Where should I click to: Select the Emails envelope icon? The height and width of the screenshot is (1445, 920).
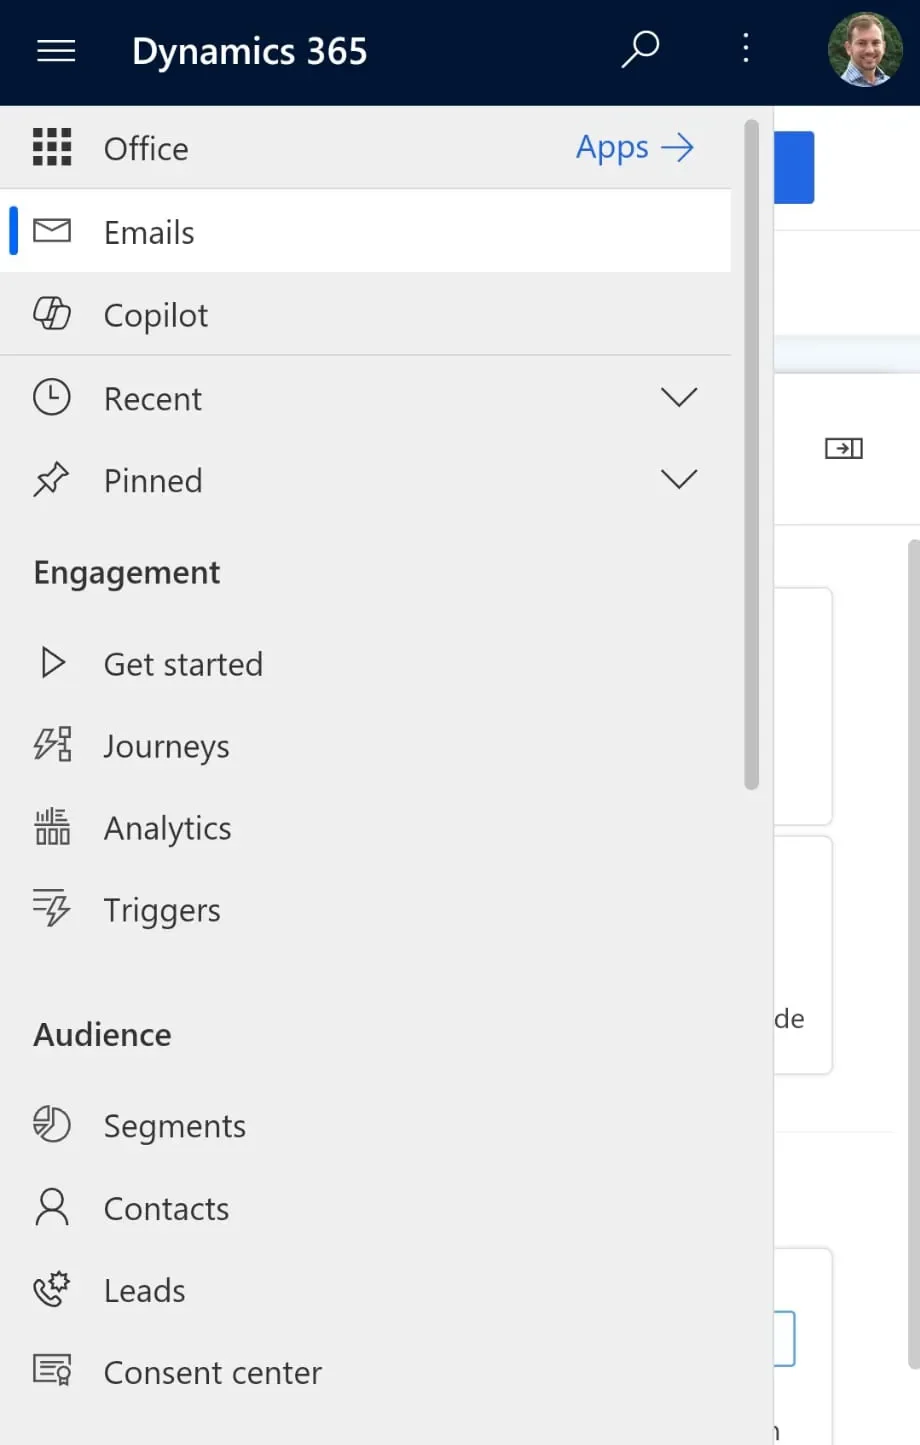(x=52, y=231)
